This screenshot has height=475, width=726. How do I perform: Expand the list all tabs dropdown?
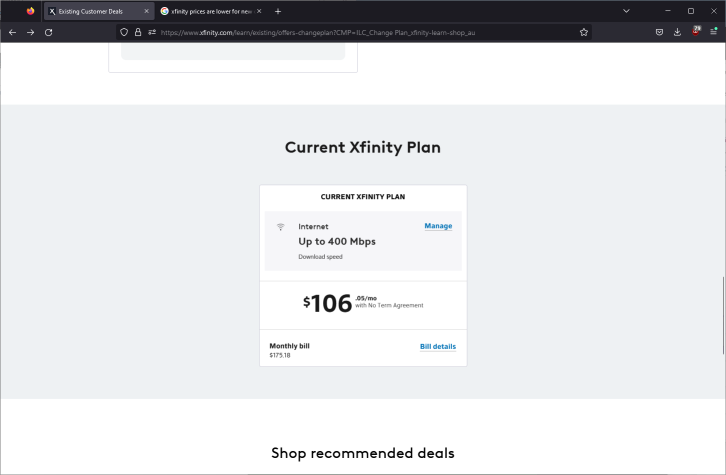coord(627,11)
